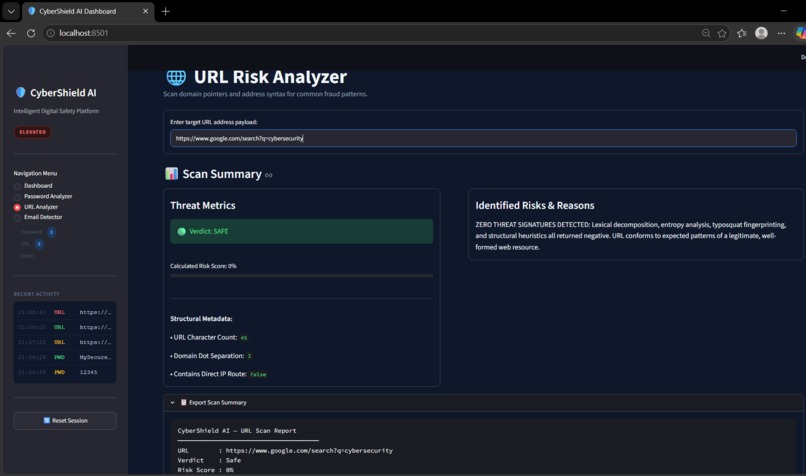This screenshot has height=476, width=806.
Task: Reload the localhost page
Action: [31, 33]
